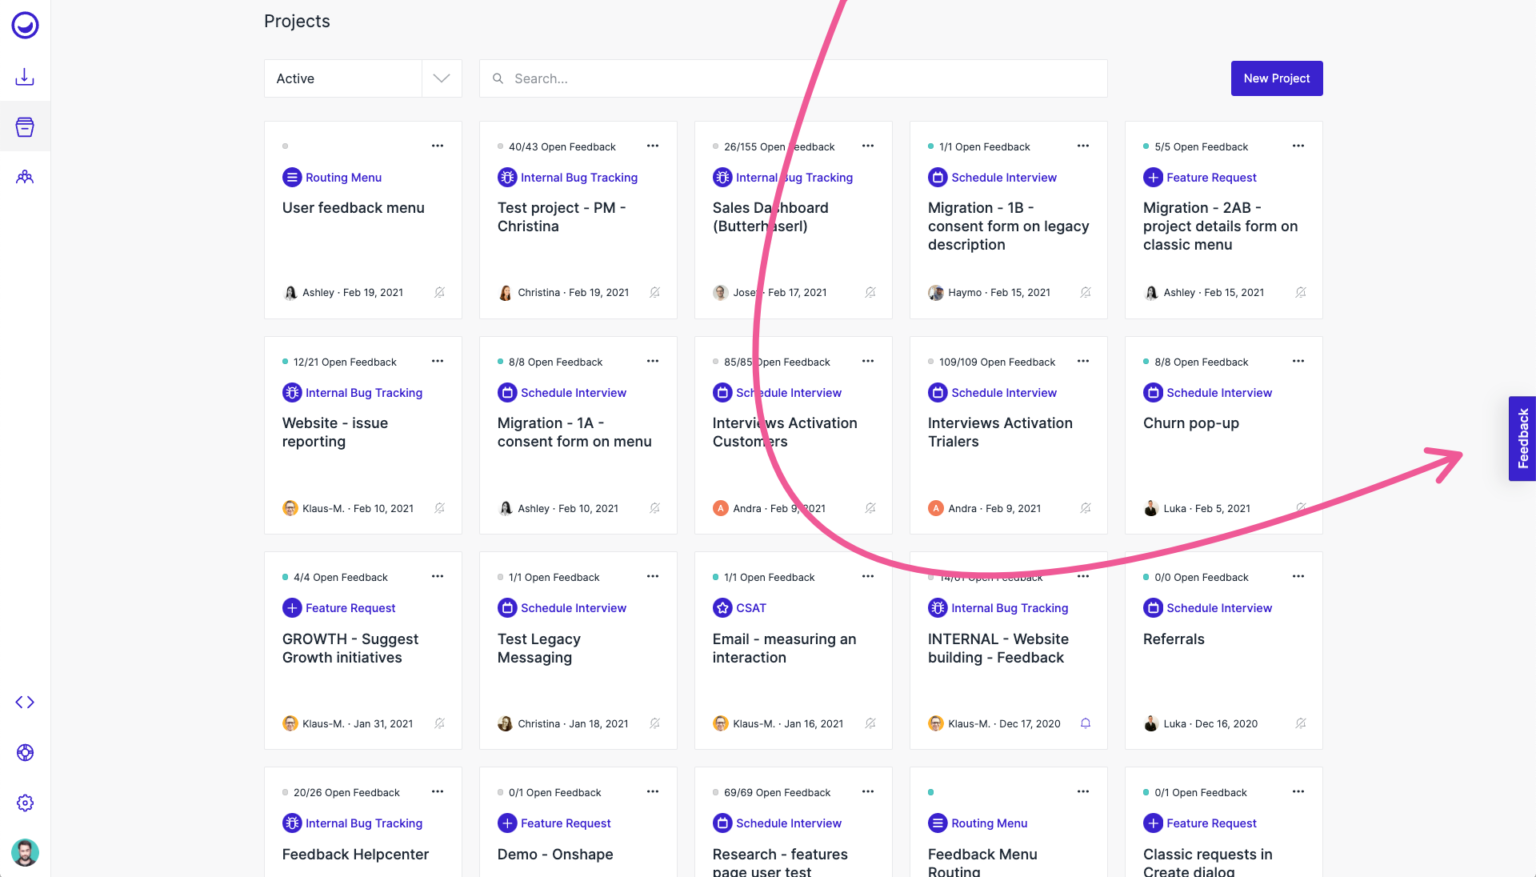Expand the three-dot menu on Churn pop-up card

pyautogui.click(x=1298, y=361)
